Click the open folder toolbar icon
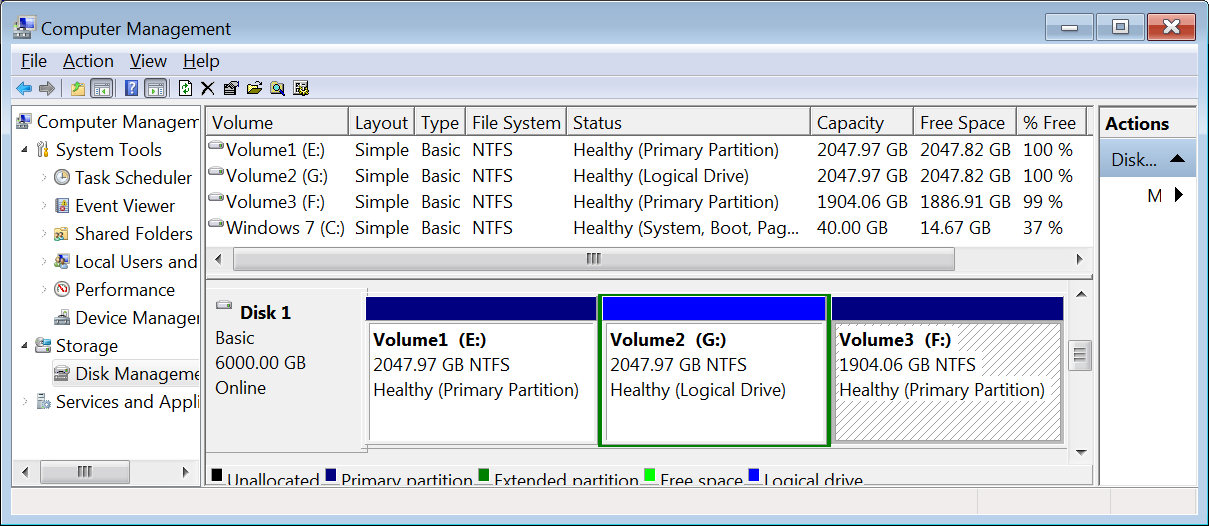Image resolution: width=1209 pixels, height=526 pixels. click(x=254, y=88)
